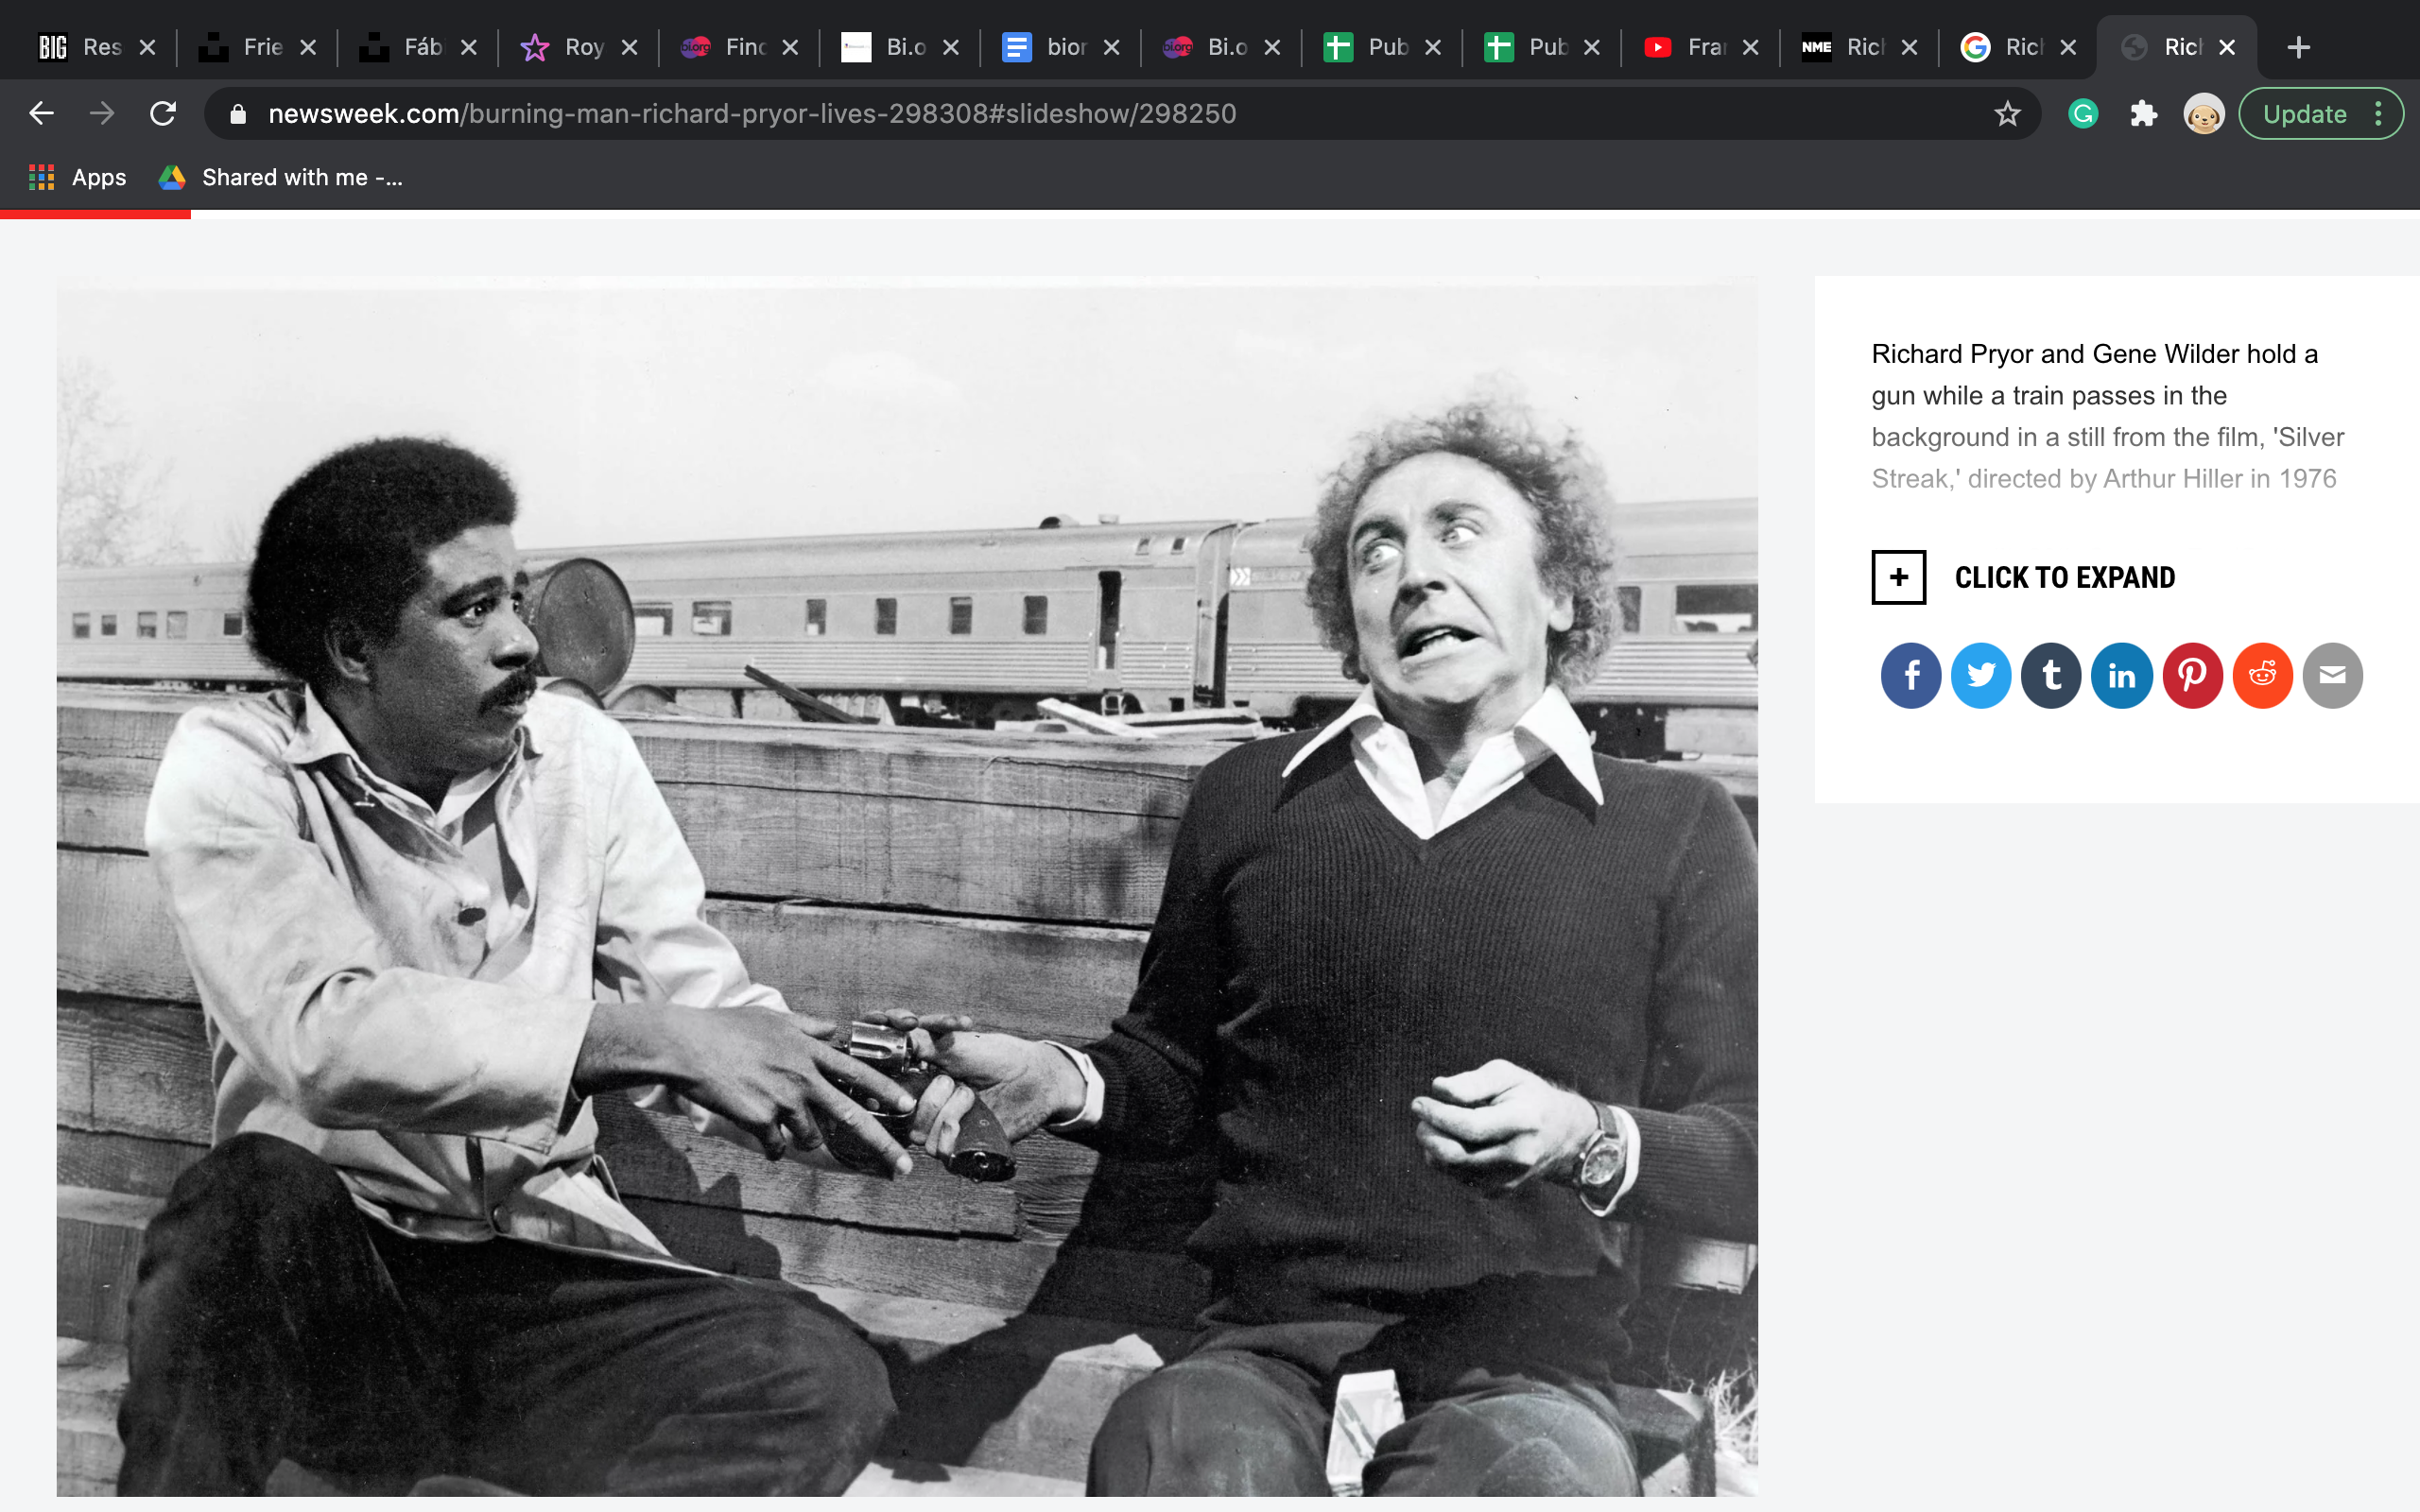Open the Grammarly extension
The height and width of the screenshot is (1512, 2420).
[2083, 113]
